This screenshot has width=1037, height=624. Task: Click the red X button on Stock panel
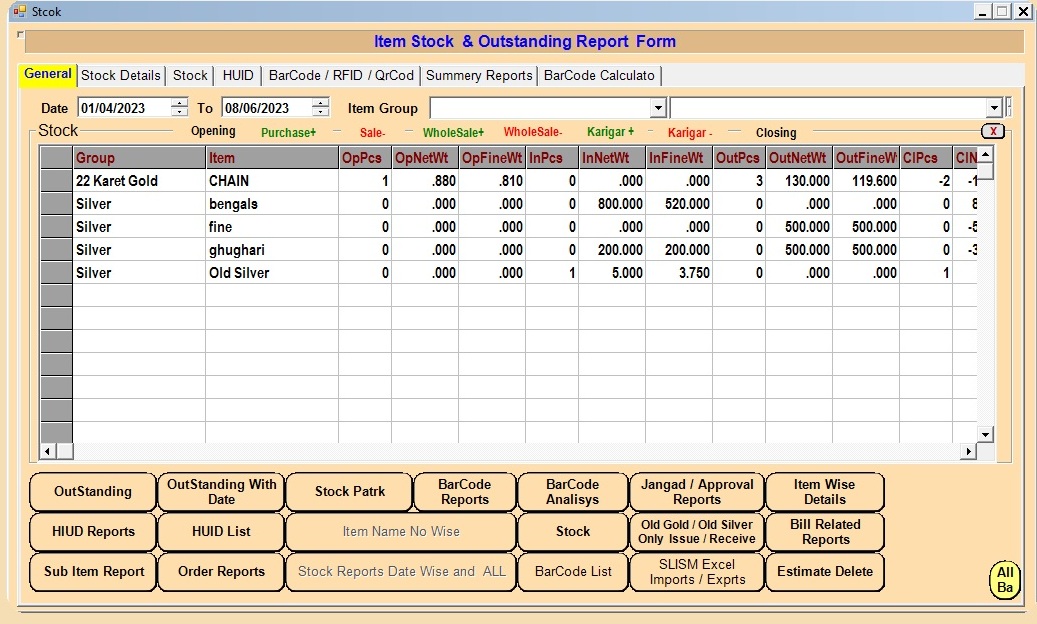(x=992, y=131)
